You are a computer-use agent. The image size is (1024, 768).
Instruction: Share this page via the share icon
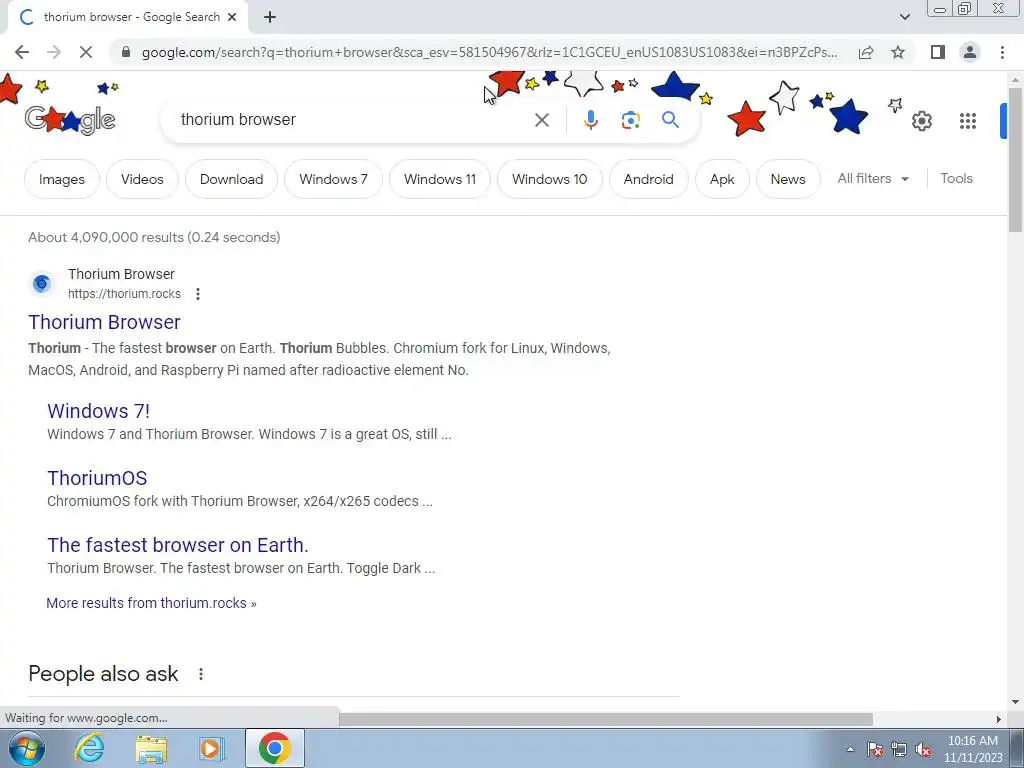click(866, 52)
